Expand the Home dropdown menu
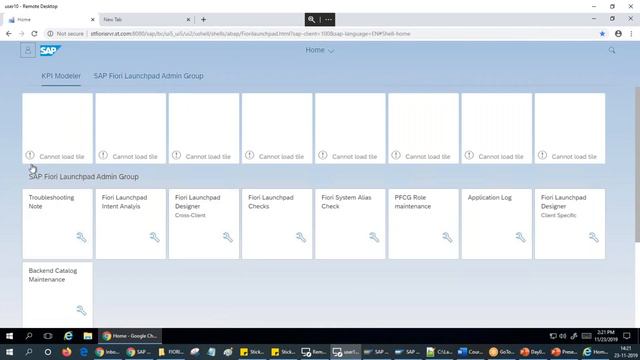 coord(320,50)
